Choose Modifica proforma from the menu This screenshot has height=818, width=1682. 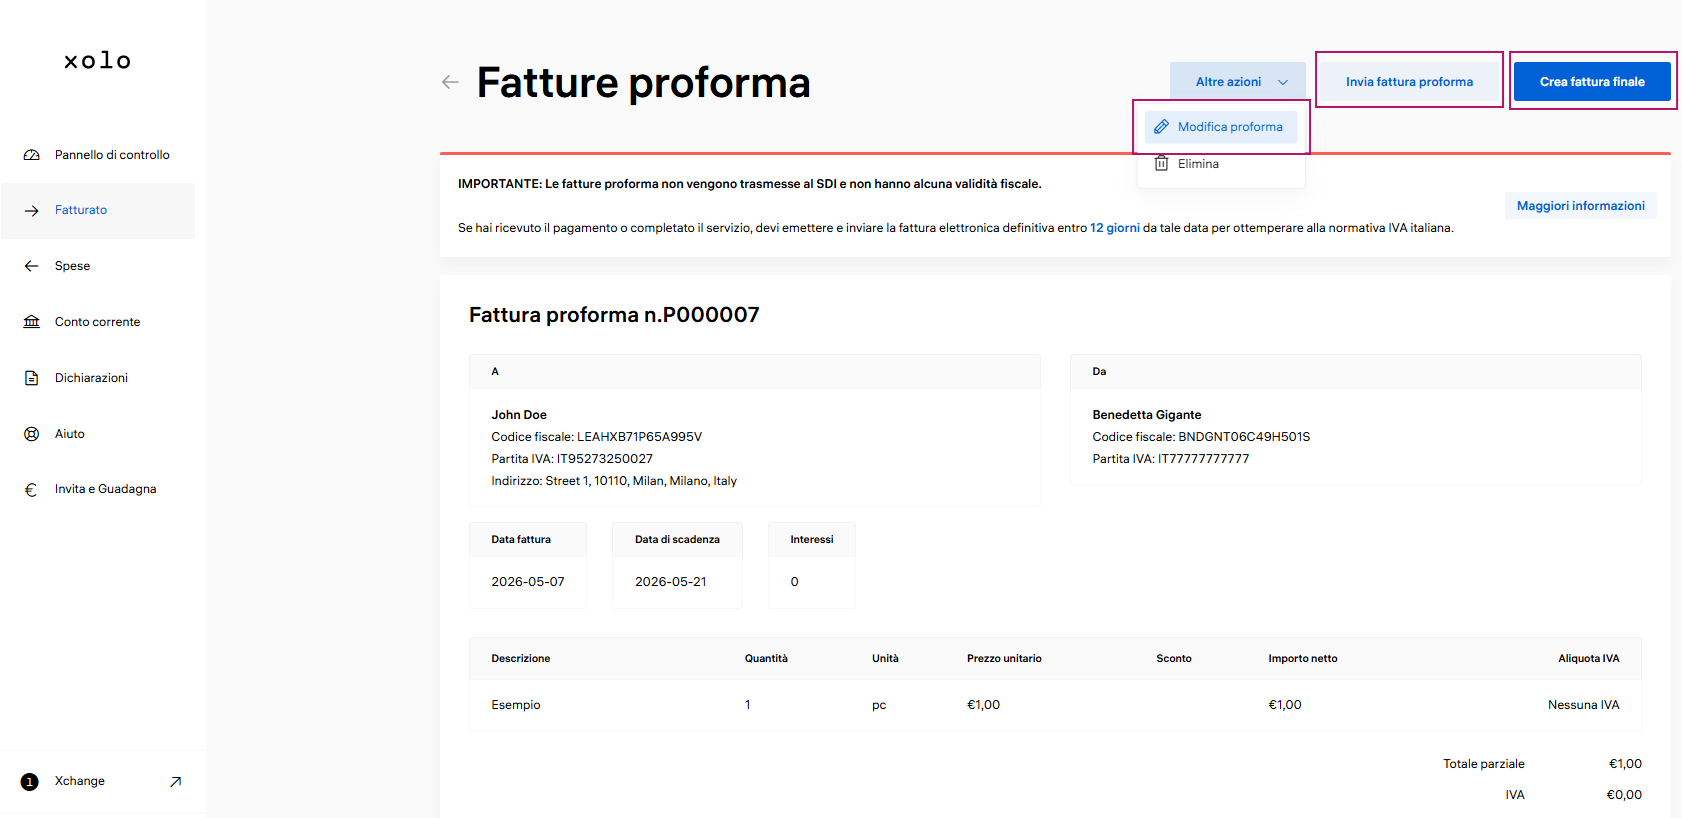[x=1221, y=127]
